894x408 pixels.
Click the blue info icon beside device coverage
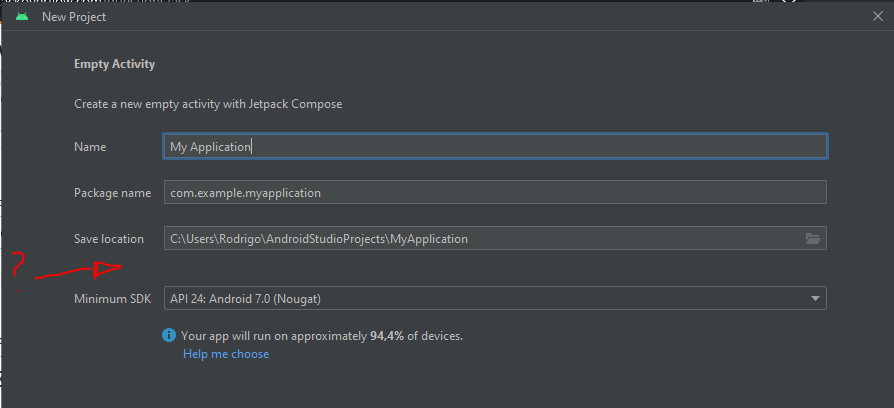[169, 335]
